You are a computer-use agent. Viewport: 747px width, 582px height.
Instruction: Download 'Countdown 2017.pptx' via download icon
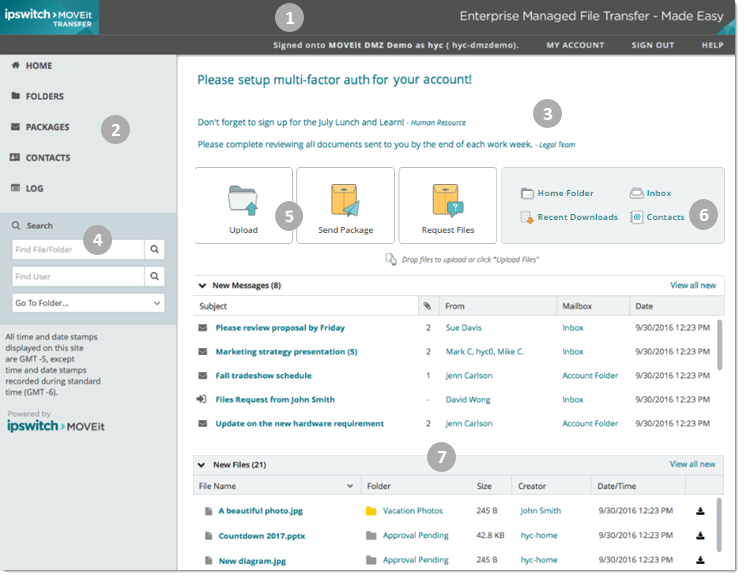[700, 536]
